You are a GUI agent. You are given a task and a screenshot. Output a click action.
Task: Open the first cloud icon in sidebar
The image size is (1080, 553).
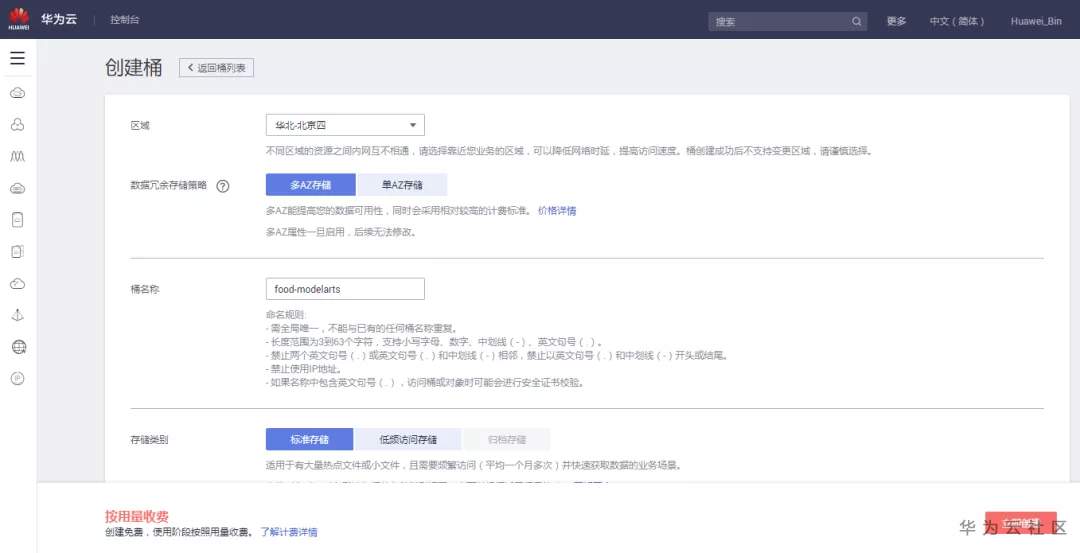[x=18, y=93]
